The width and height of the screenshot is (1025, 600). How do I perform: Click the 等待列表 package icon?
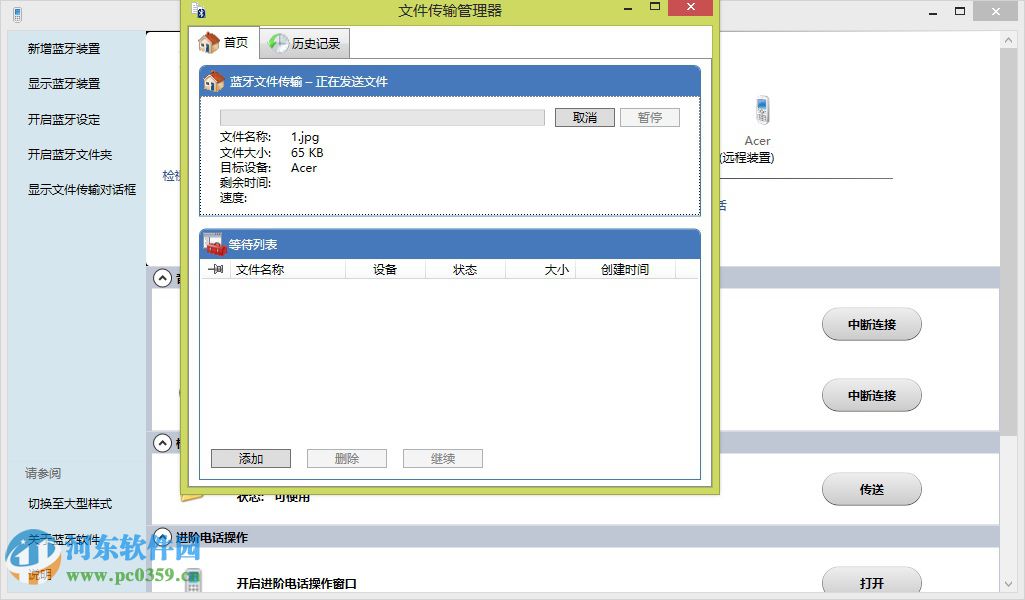[x=212, y=243]
